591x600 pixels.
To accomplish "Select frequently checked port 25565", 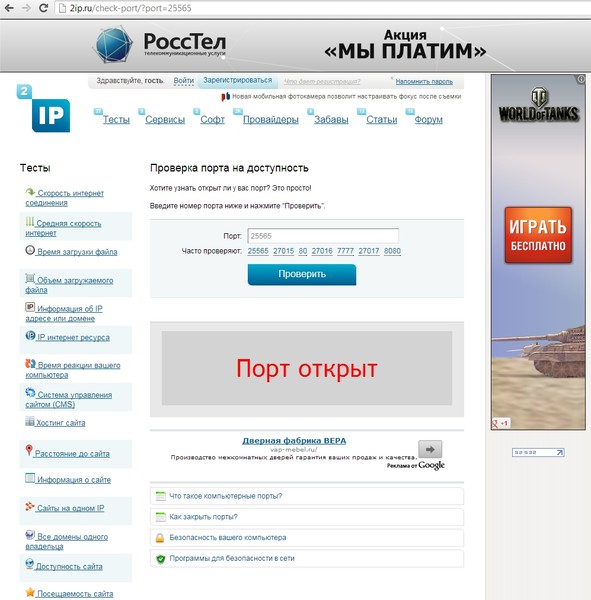I will pos(258,251).
